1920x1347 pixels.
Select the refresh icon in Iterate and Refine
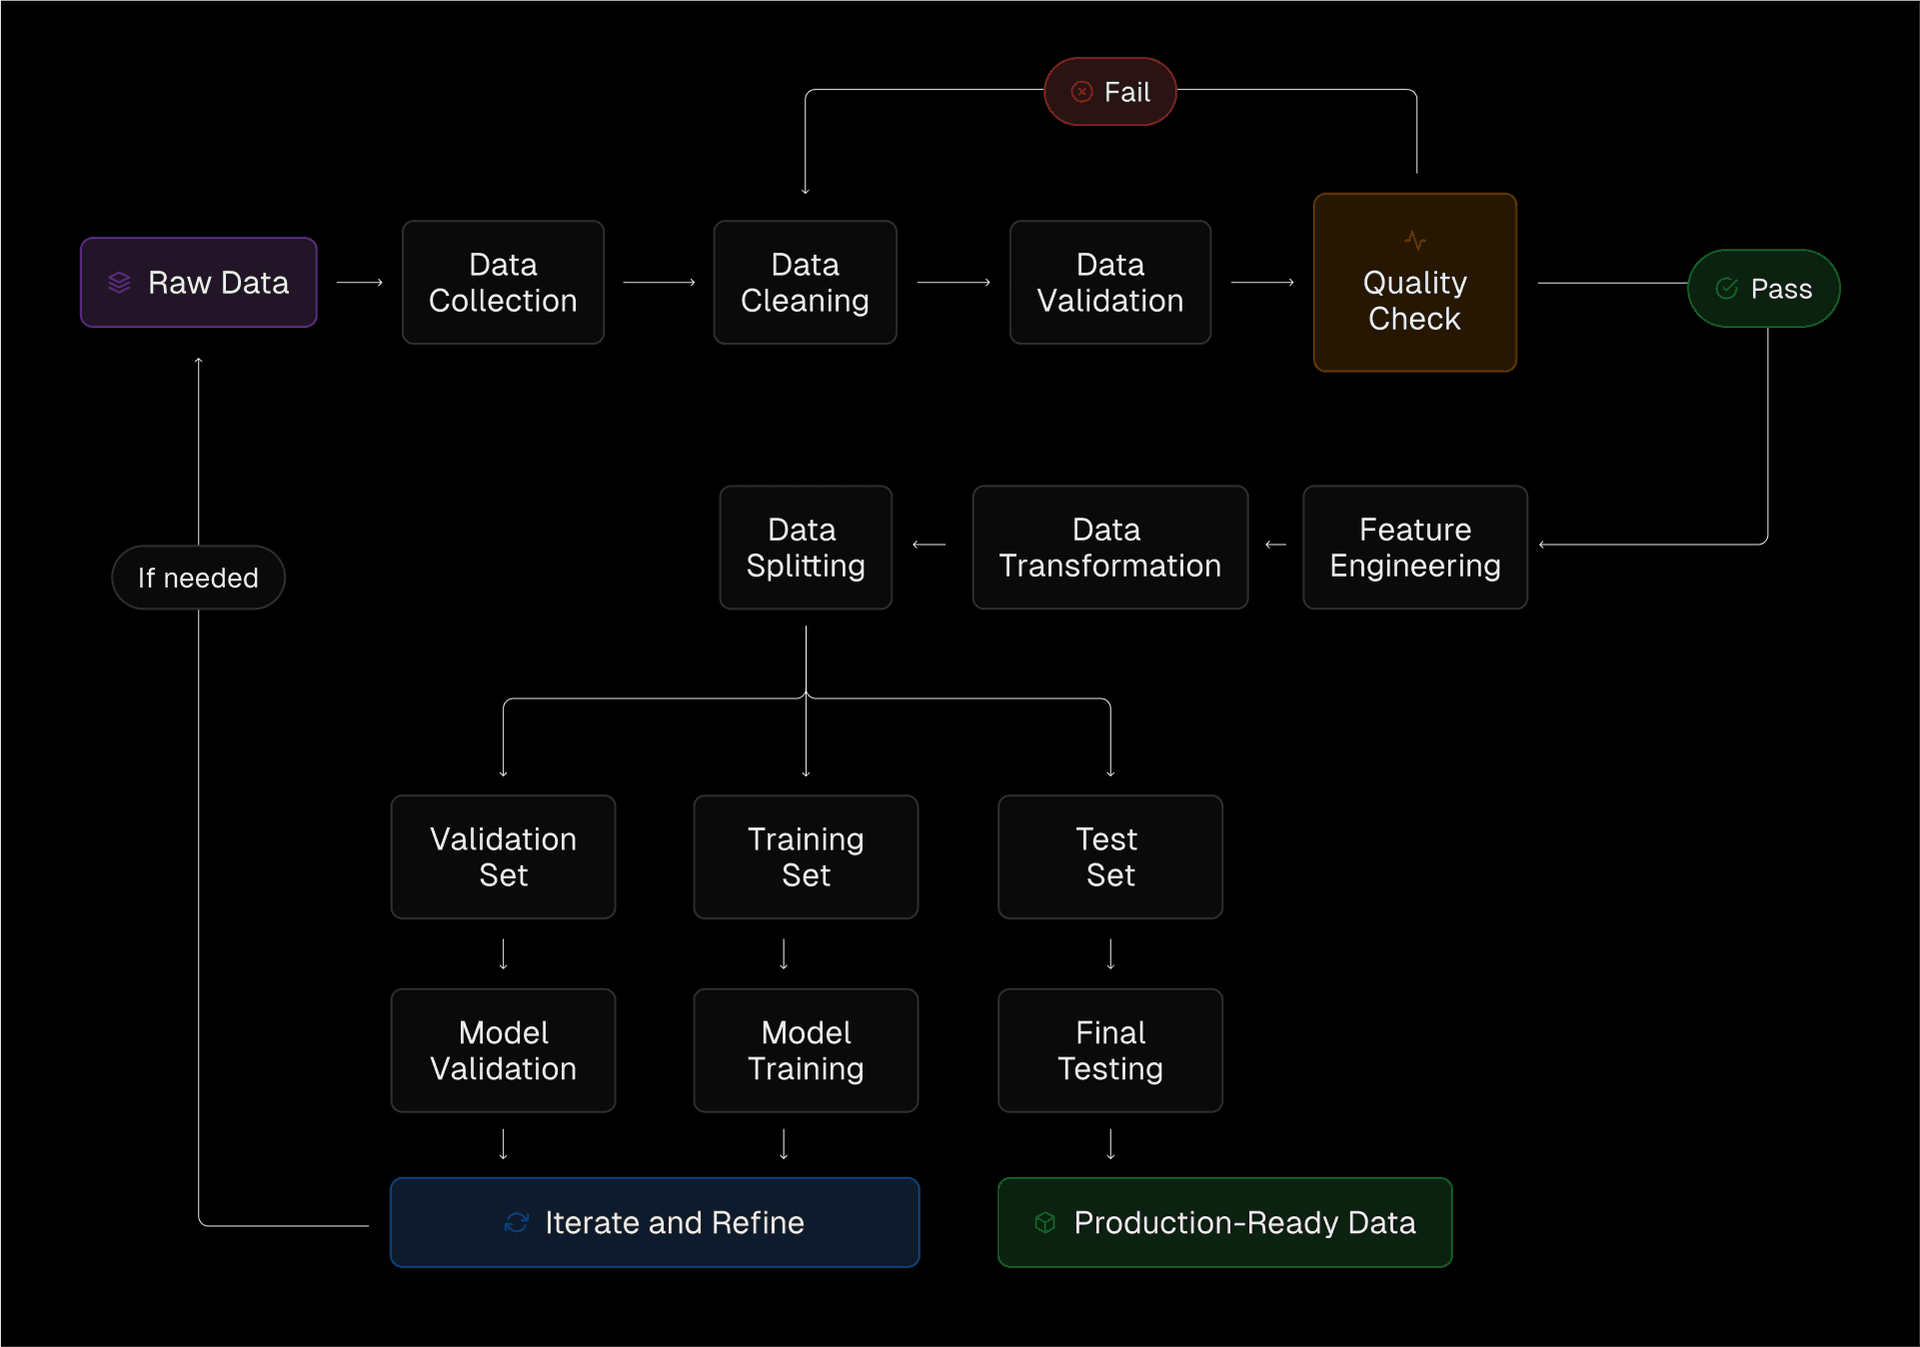516,1222
